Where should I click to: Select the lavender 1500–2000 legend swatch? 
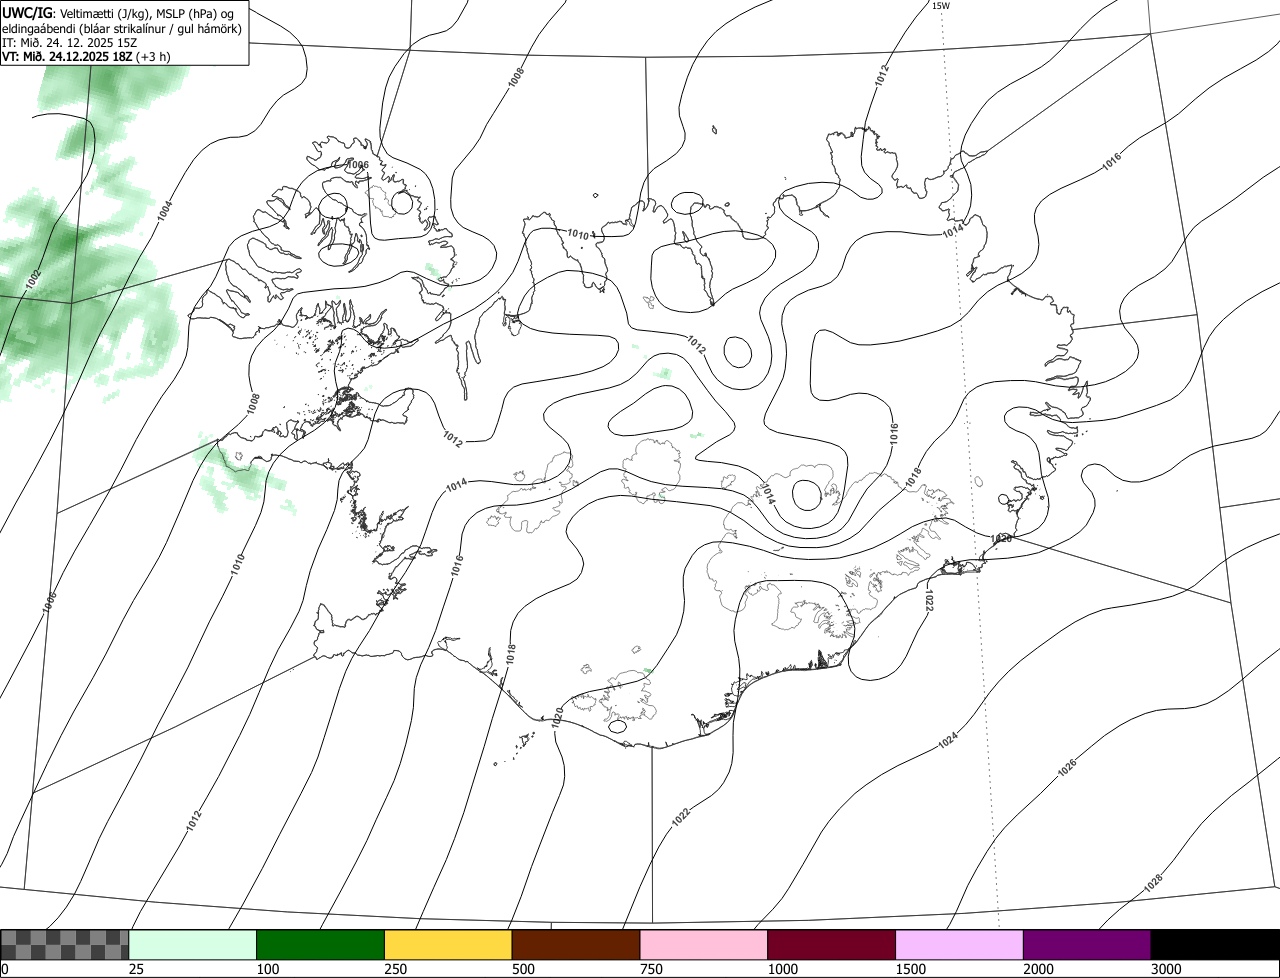click(x=960, y=944)
